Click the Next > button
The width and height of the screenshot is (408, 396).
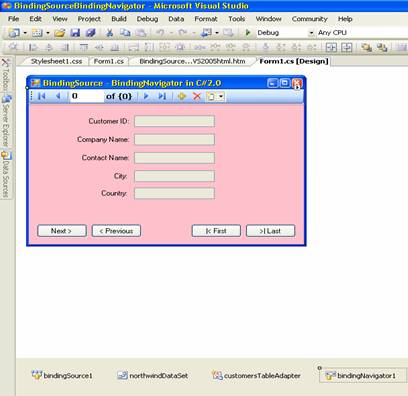pyautogui.click(x=62, y=231)
